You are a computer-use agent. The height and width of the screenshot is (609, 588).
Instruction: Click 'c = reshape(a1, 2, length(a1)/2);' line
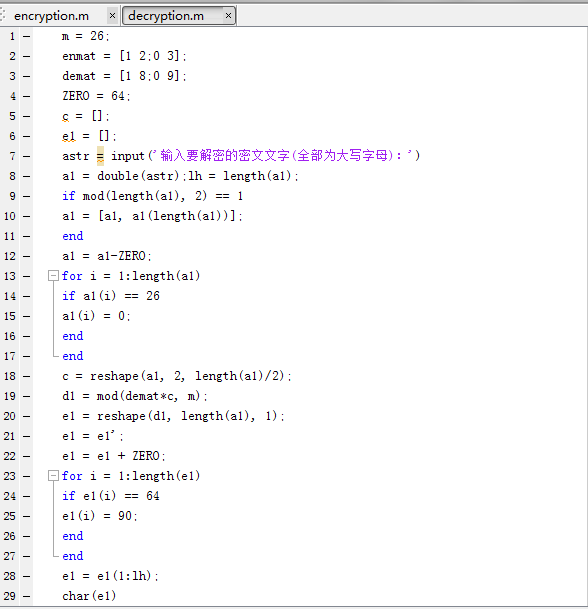click(x=177, y=376)
